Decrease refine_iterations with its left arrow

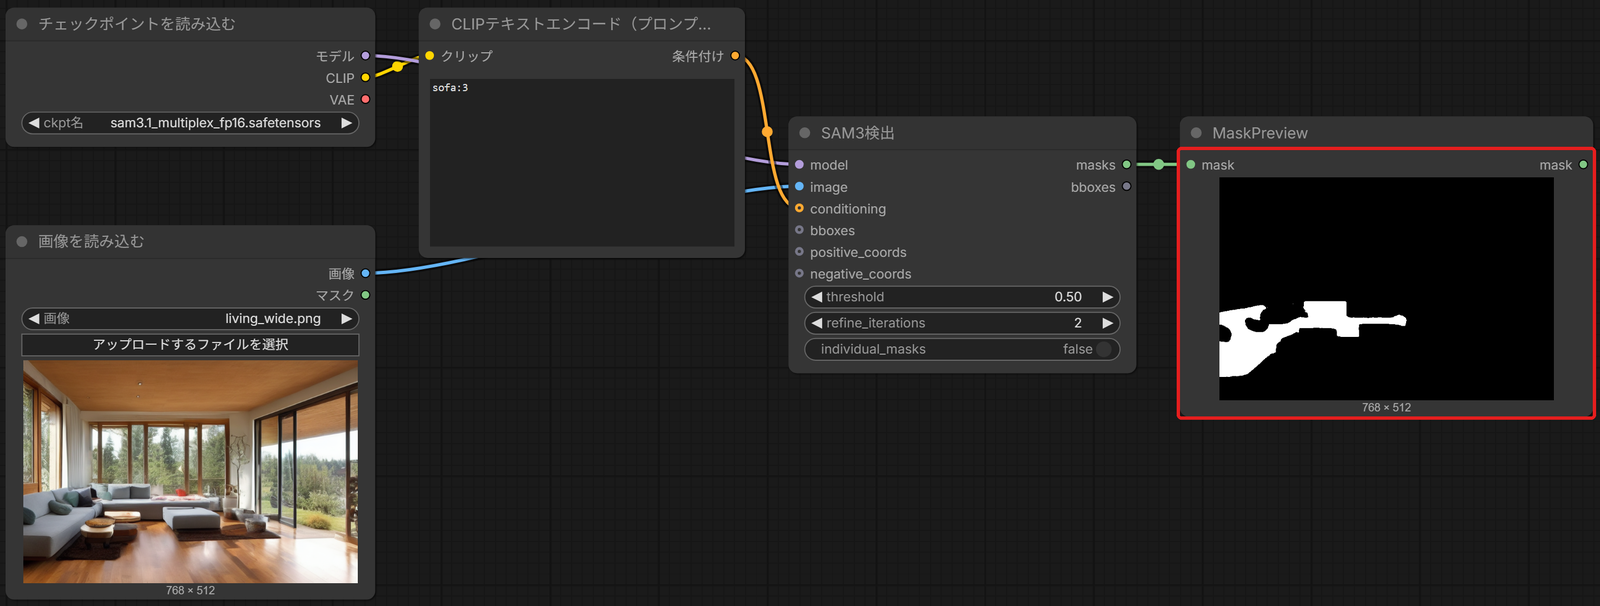click(817, 323)
